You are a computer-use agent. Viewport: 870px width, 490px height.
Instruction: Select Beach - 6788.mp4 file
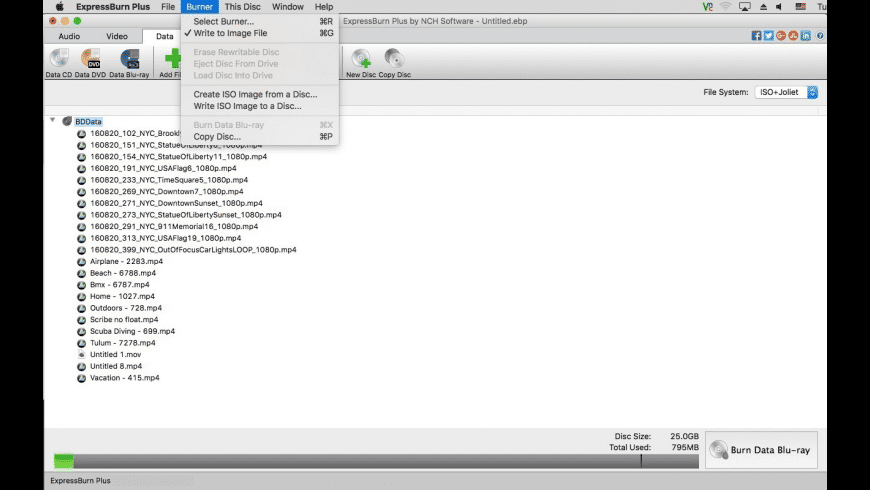(x=123, y=273)
